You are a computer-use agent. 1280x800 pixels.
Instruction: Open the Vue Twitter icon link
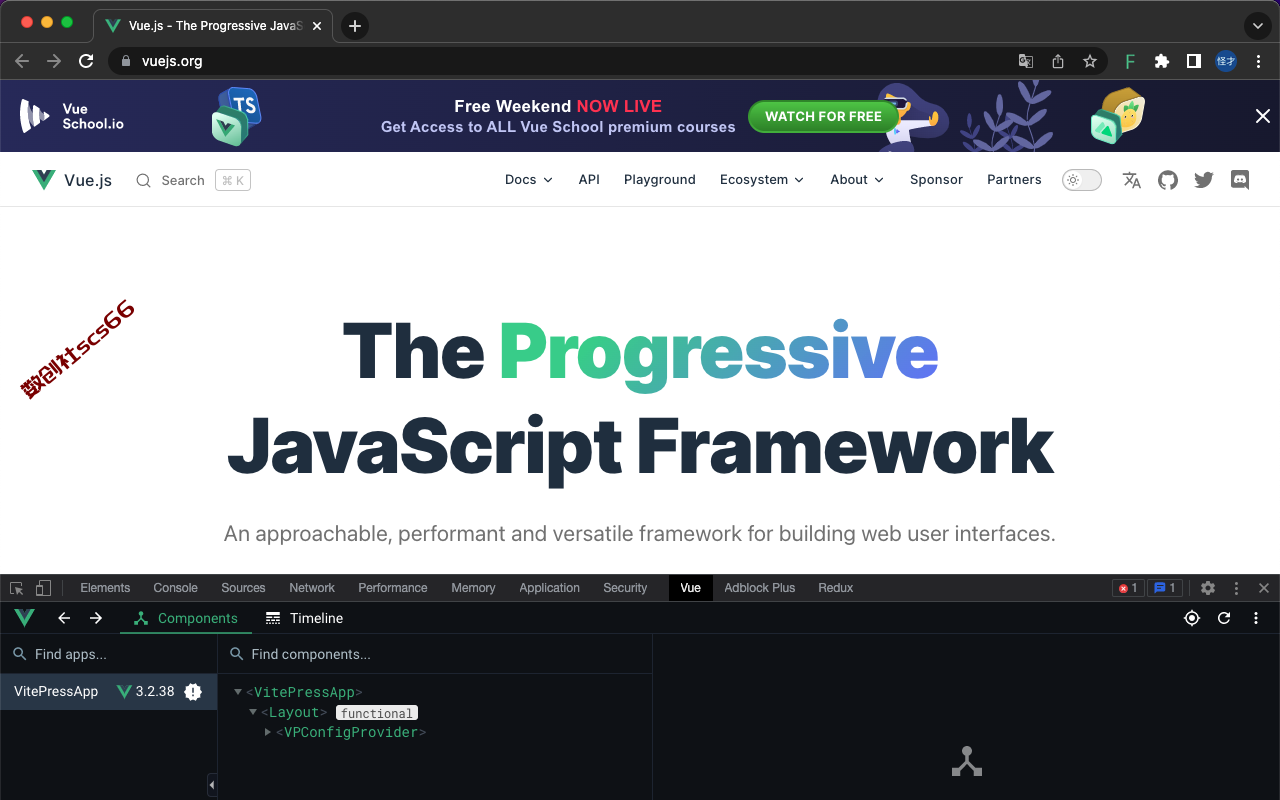1204,180
